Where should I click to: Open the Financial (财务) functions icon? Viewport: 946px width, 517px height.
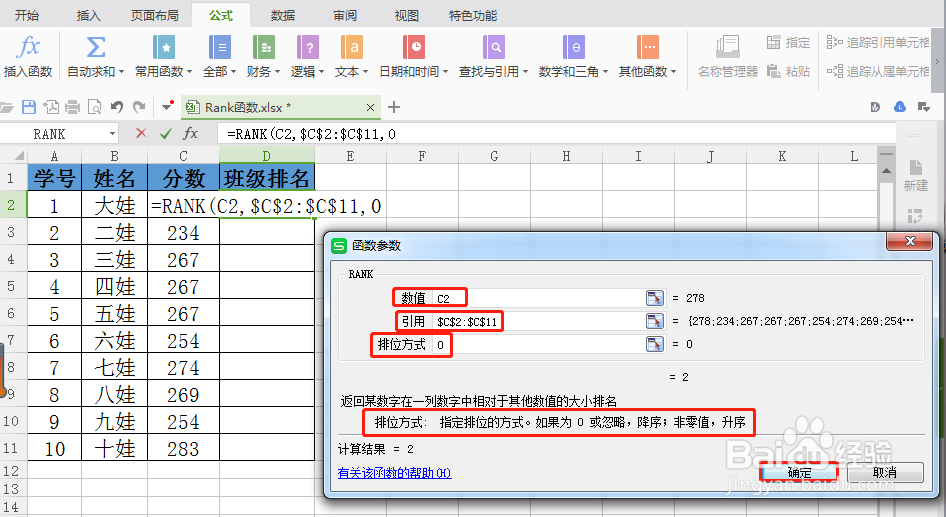[264, 47]
